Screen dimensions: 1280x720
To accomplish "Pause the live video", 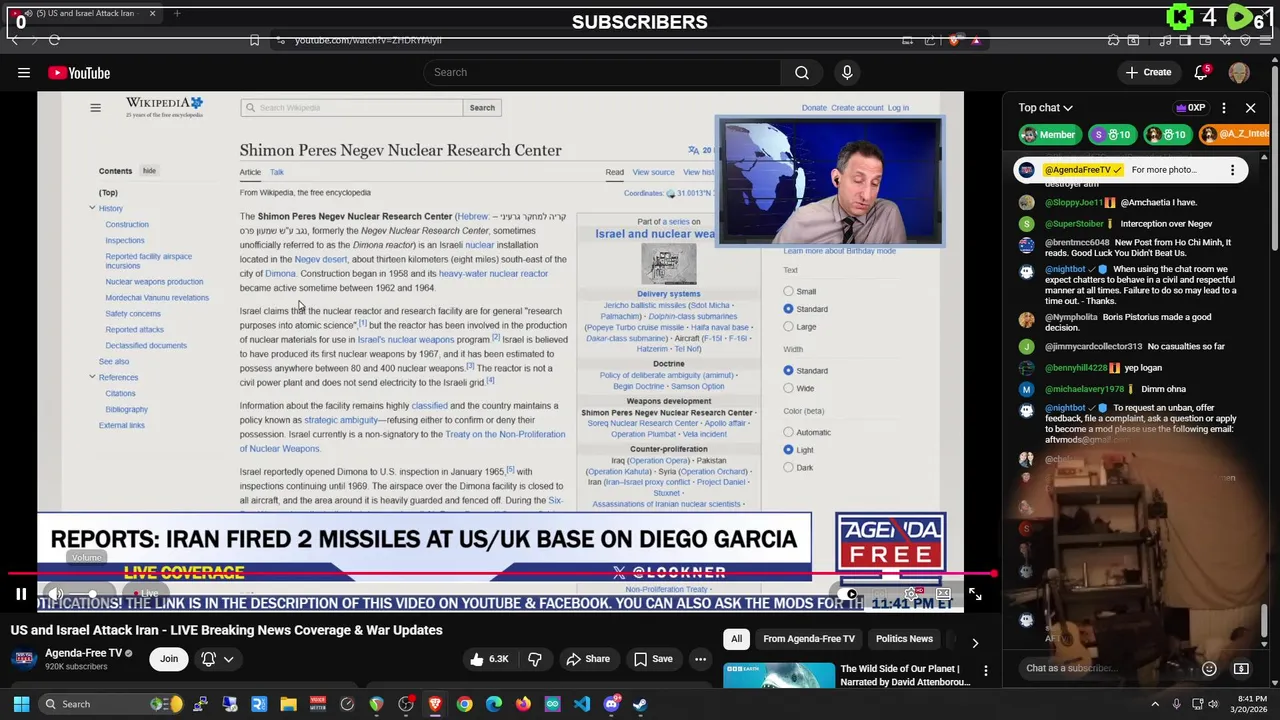I will click(21, 594).
